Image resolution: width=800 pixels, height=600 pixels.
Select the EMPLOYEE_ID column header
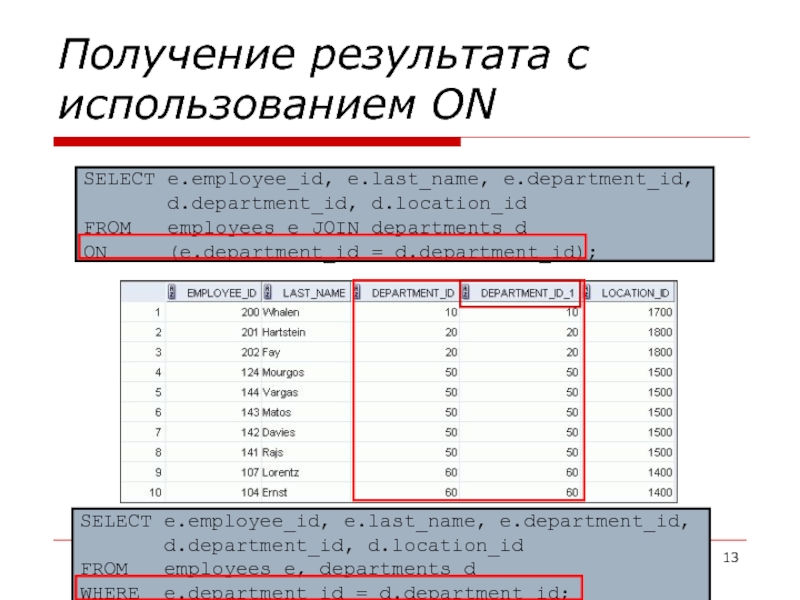click(214, 292)
